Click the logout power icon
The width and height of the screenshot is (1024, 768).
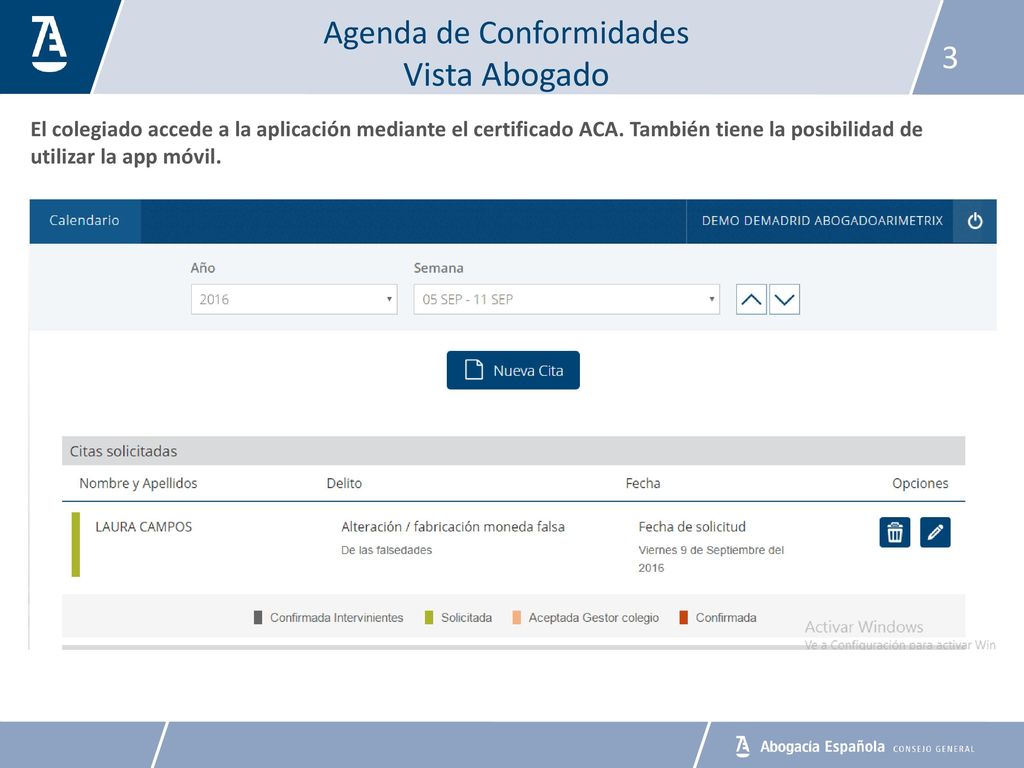tap(974, 221)
